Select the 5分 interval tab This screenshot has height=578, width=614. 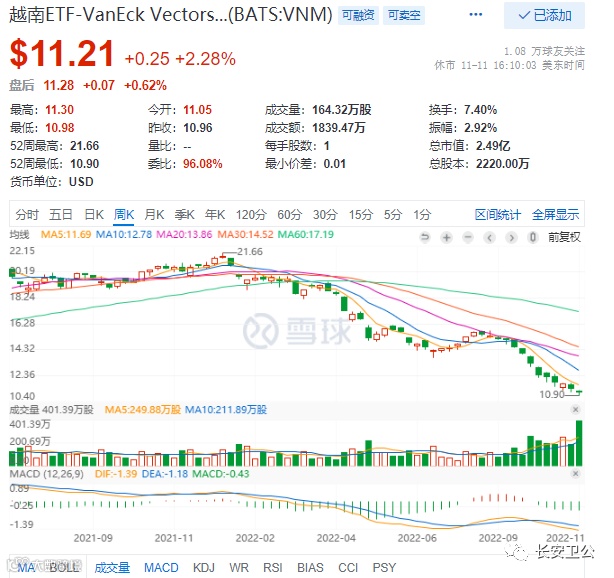[x=393, y=215]
